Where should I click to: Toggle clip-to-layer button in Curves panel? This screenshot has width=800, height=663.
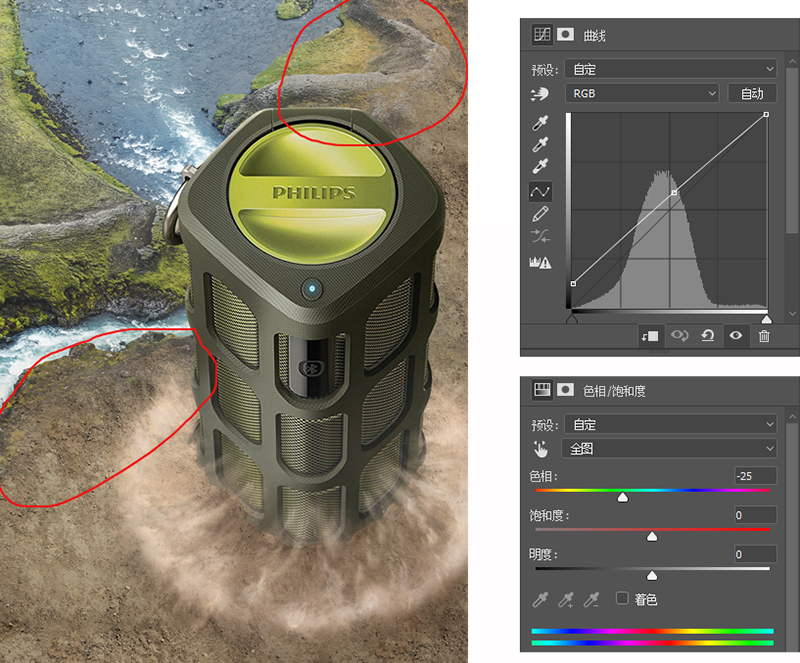point(650,336)
